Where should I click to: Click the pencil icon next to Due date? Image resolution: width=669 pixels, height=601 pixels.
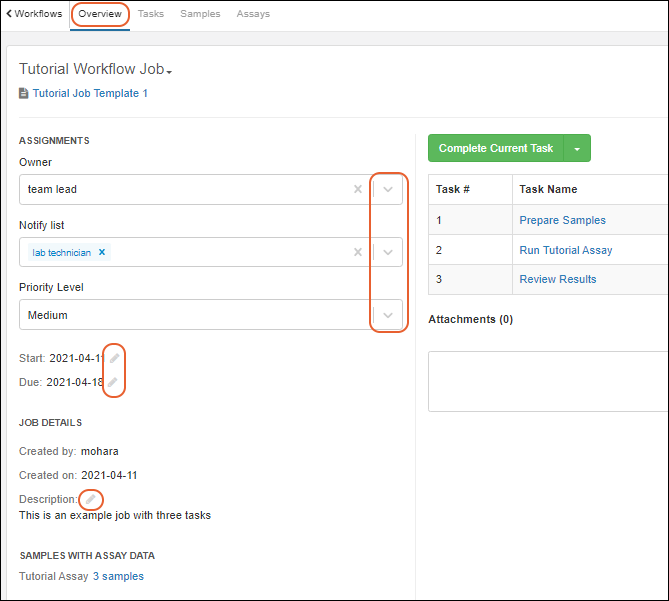coord(113,382)
